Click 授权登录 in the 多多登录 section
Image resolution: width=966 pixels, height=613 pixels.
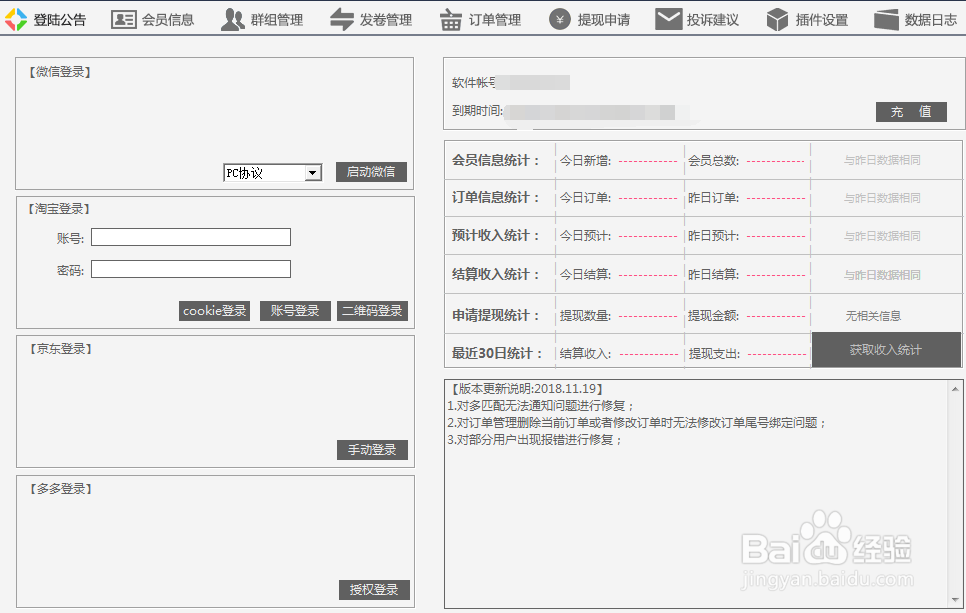(372, 590)
